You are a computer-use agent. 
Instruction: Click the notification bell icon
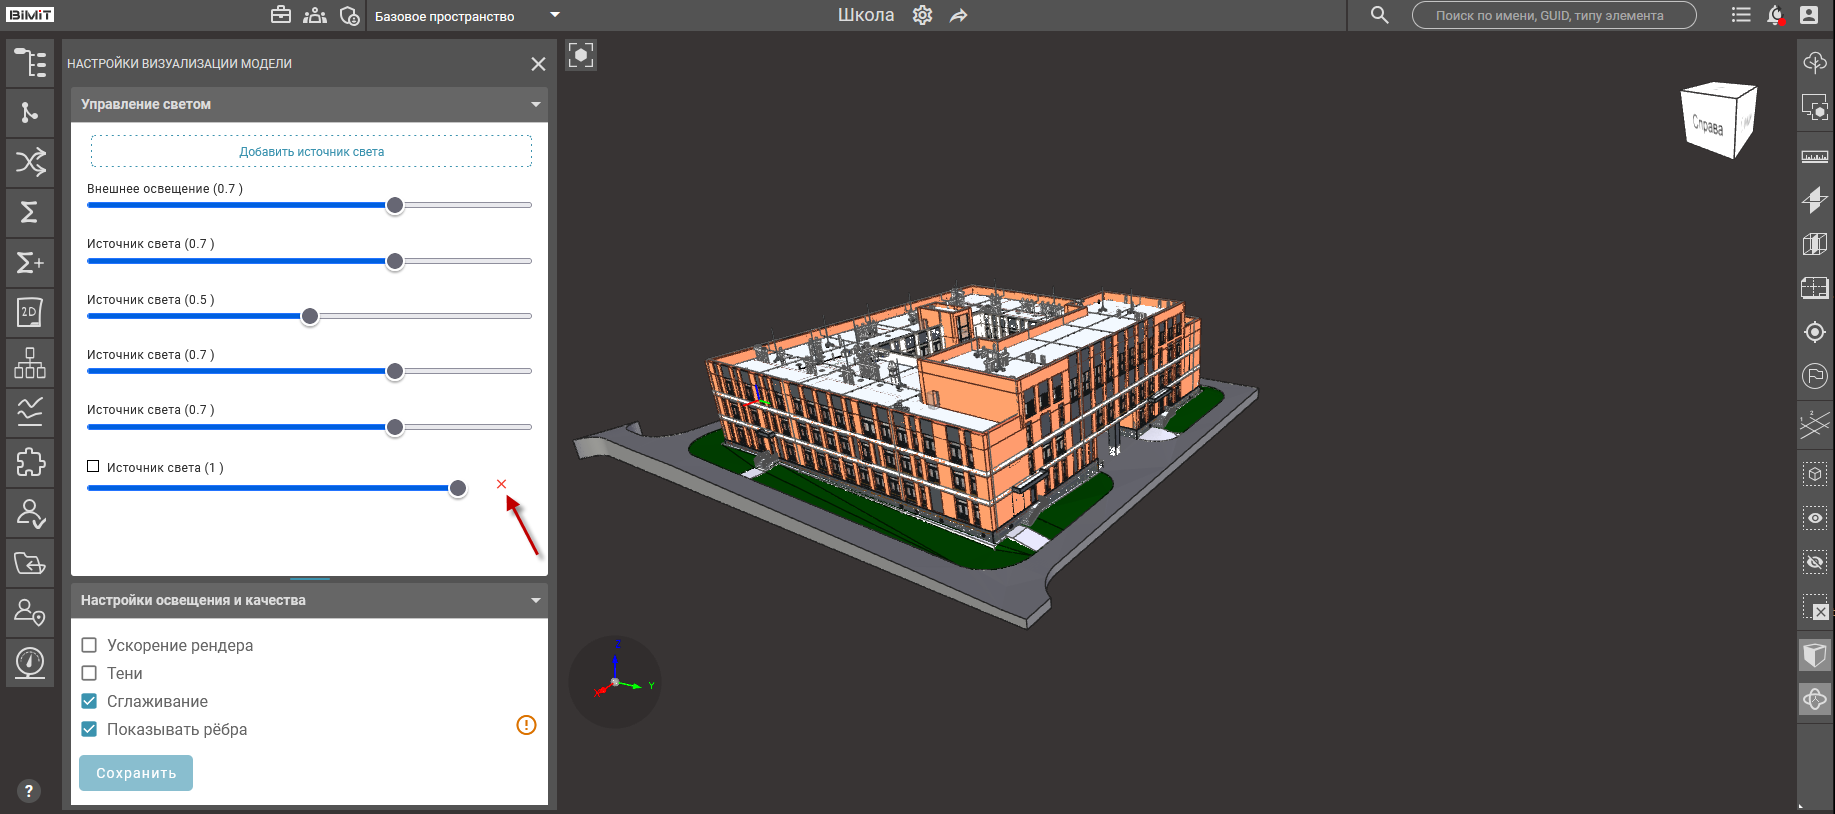(1775, 15)
